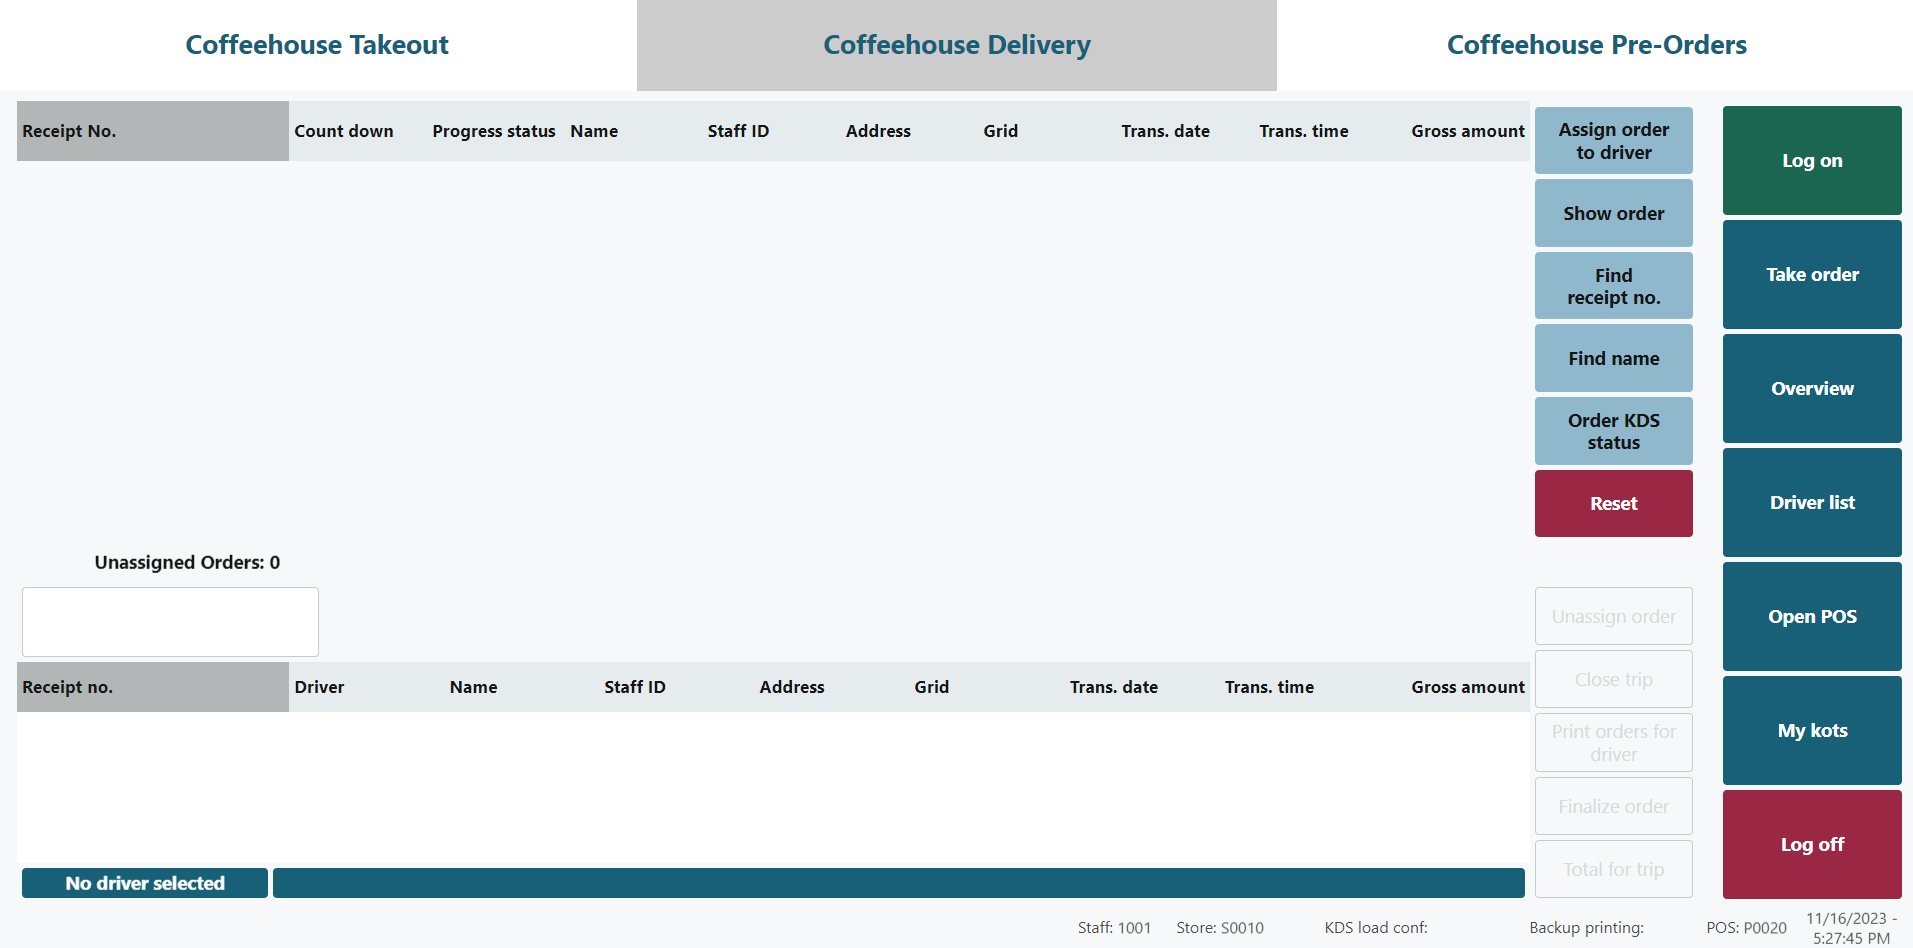Click the red Reset button
Screen dimensions: 1913x948
pos(1613,503)
